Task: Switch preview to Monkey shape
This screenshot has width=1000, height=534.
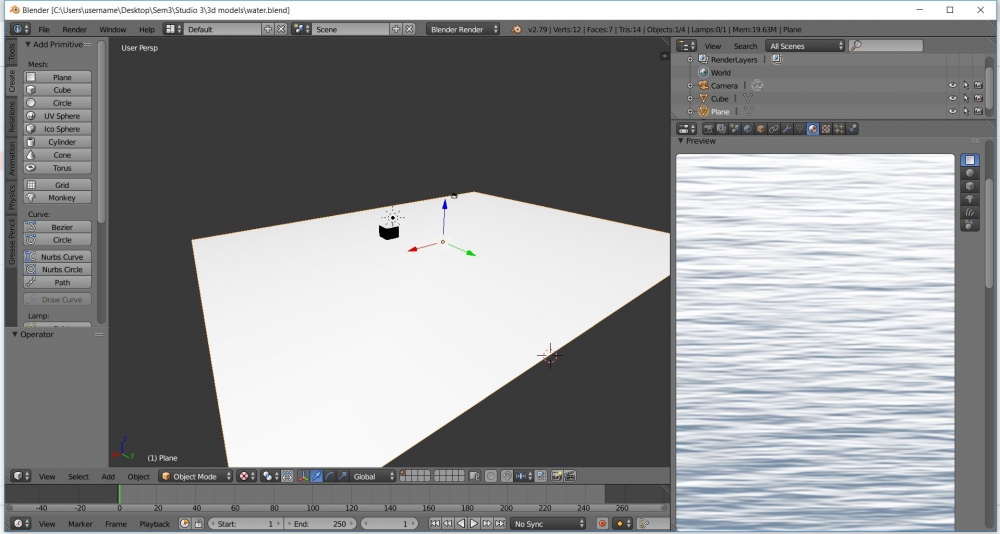Action: click(969, 199)
